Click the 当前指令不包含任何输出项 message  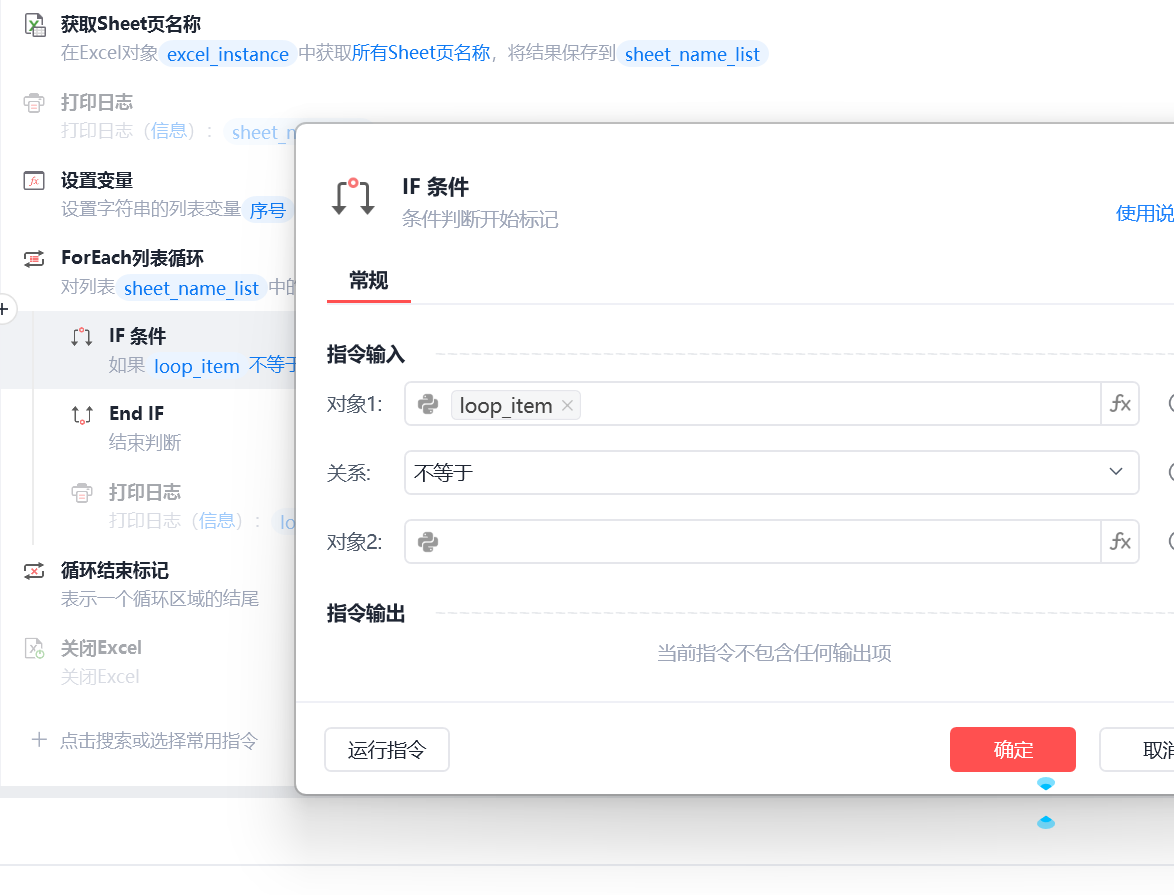click(x=774, y=653)
